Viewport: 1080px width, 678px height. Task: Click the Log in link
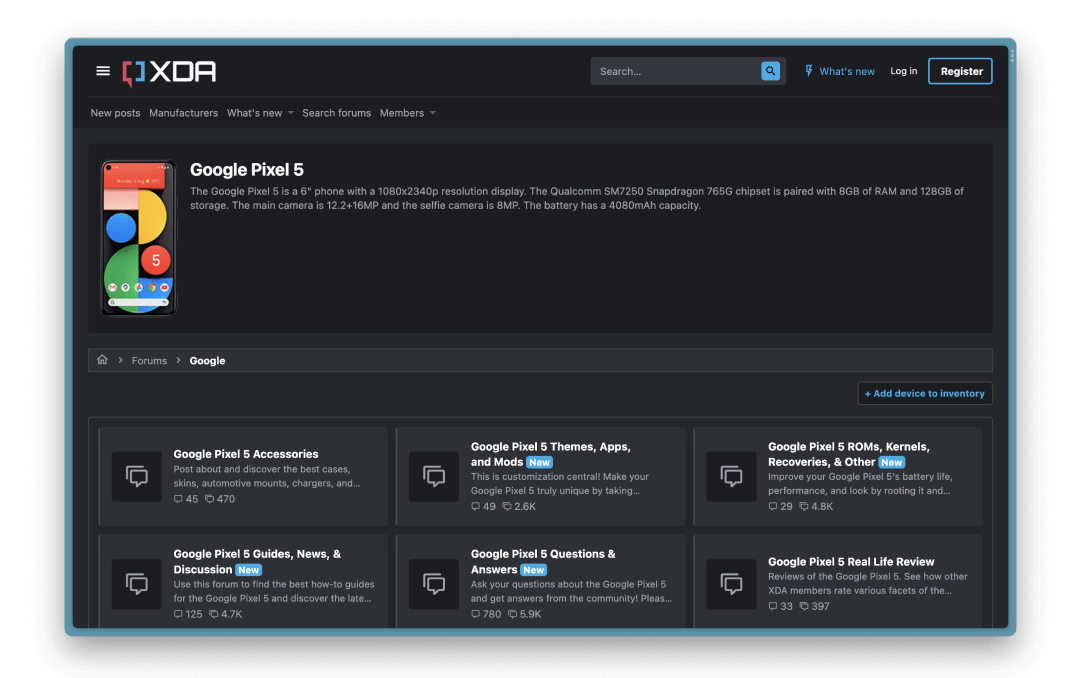(x=904, y=71)
